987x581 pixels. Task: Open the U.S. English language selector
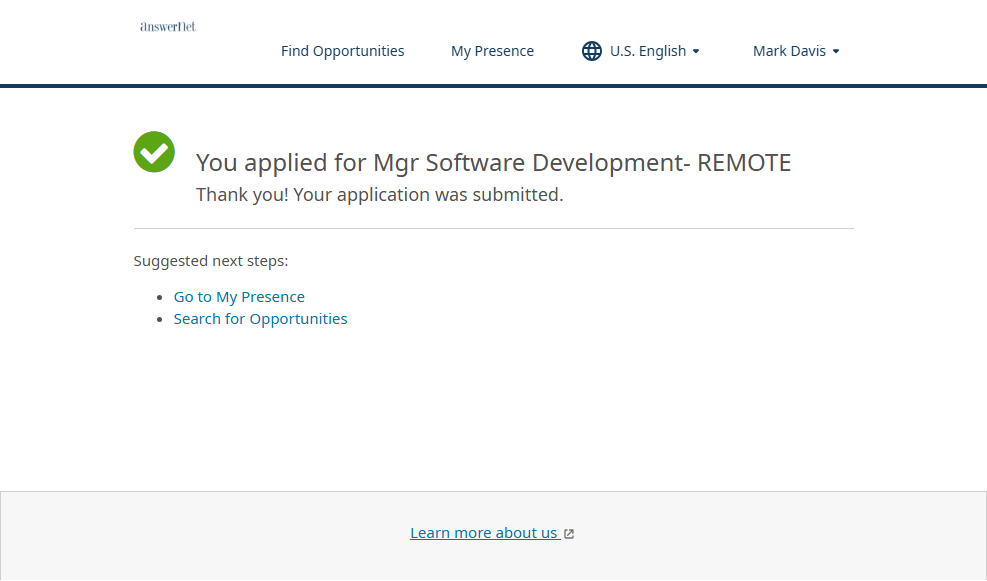tap(648, 51)
